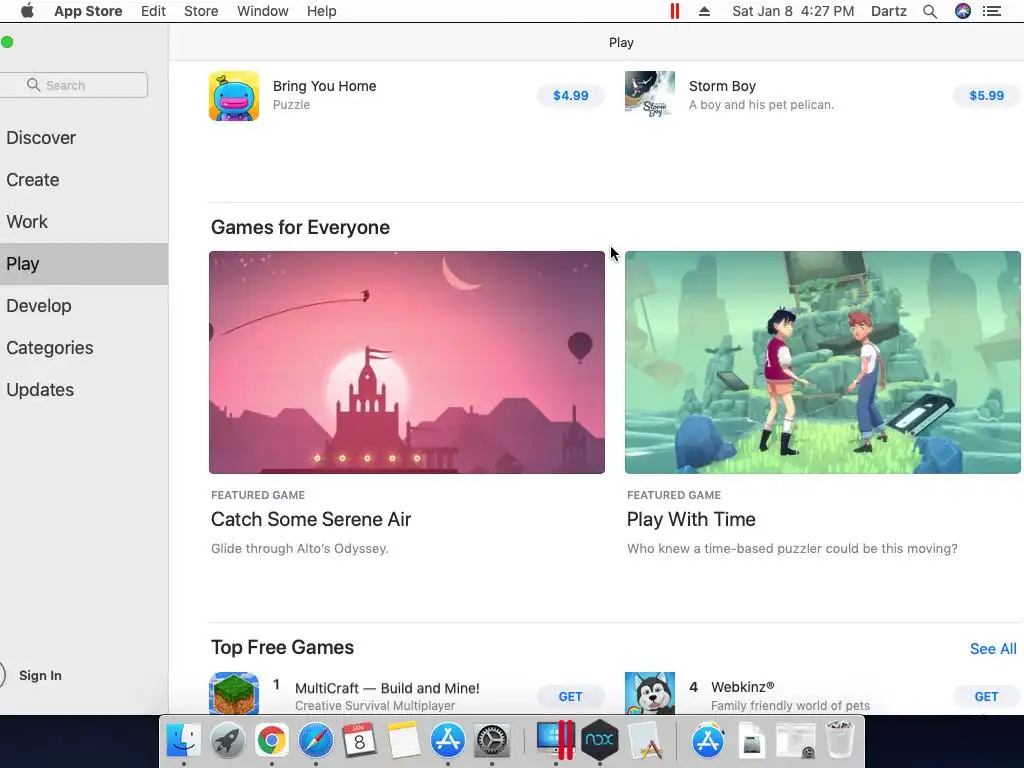Click the date and time in menu bar
Screen dimensions: 1024x768
tap(793, 11)
